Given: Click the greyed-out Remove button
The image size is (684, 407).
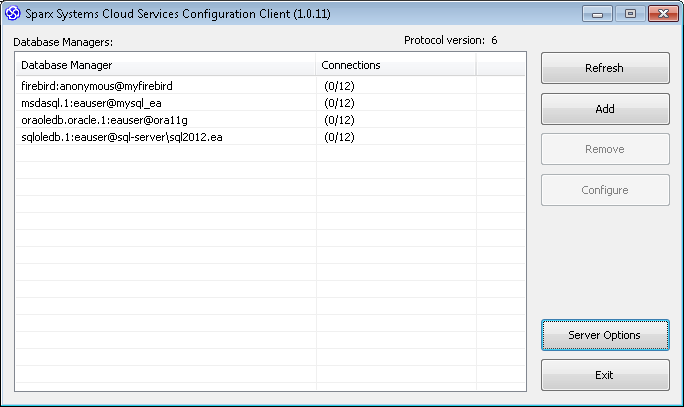Looking at the screenshot, I should click(604, 149).
